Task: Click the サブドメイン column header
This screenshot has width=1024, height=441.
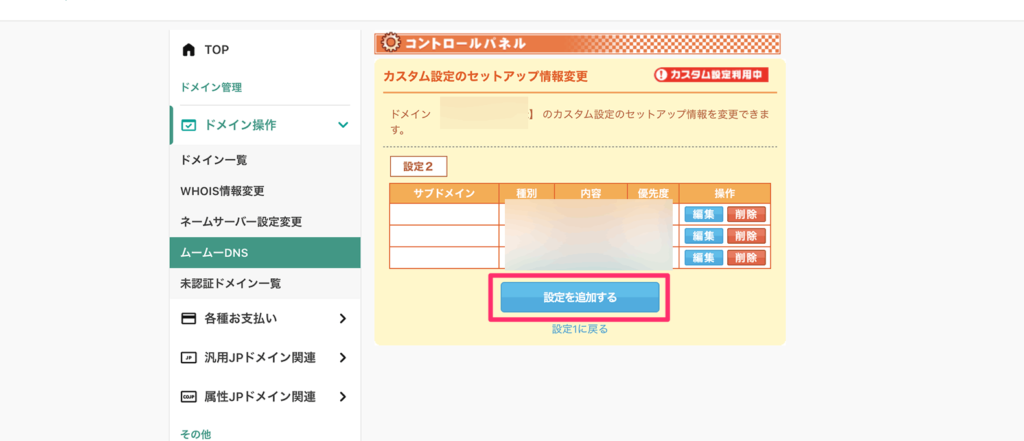Action: coord(444,193)
